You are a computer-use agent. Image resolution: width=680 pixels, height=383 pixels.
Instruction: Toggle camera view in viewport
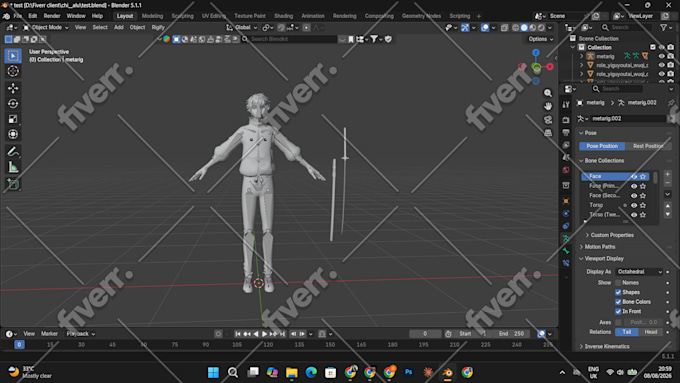click(x=548, y=120)
